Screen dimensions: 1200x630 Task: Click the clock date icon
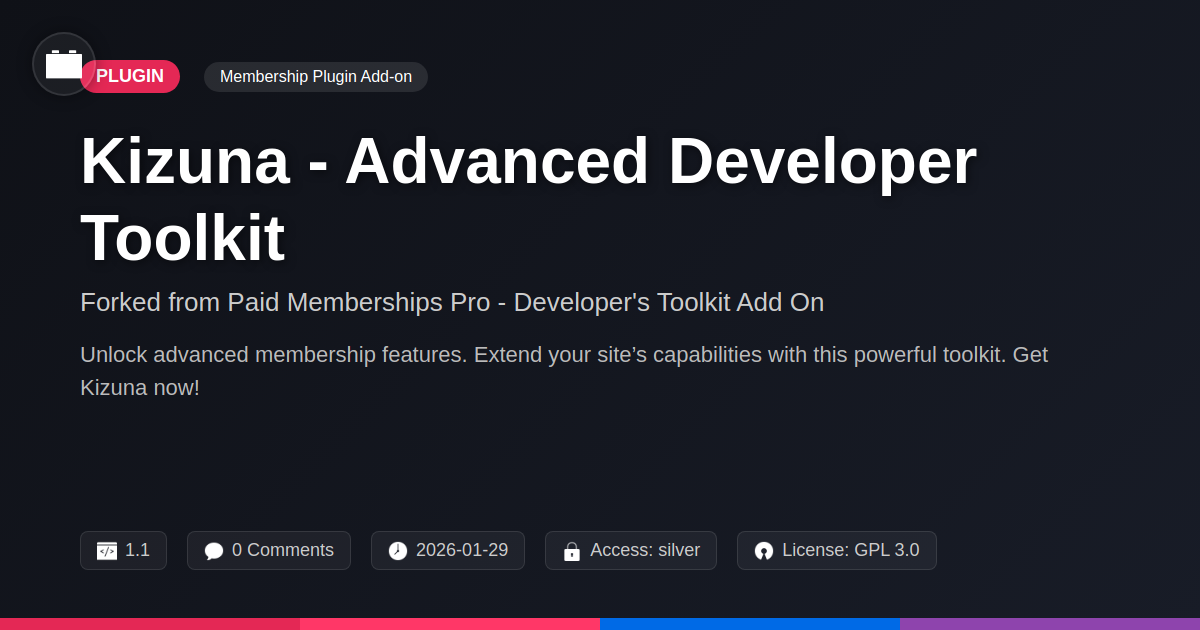pos(398,551)
